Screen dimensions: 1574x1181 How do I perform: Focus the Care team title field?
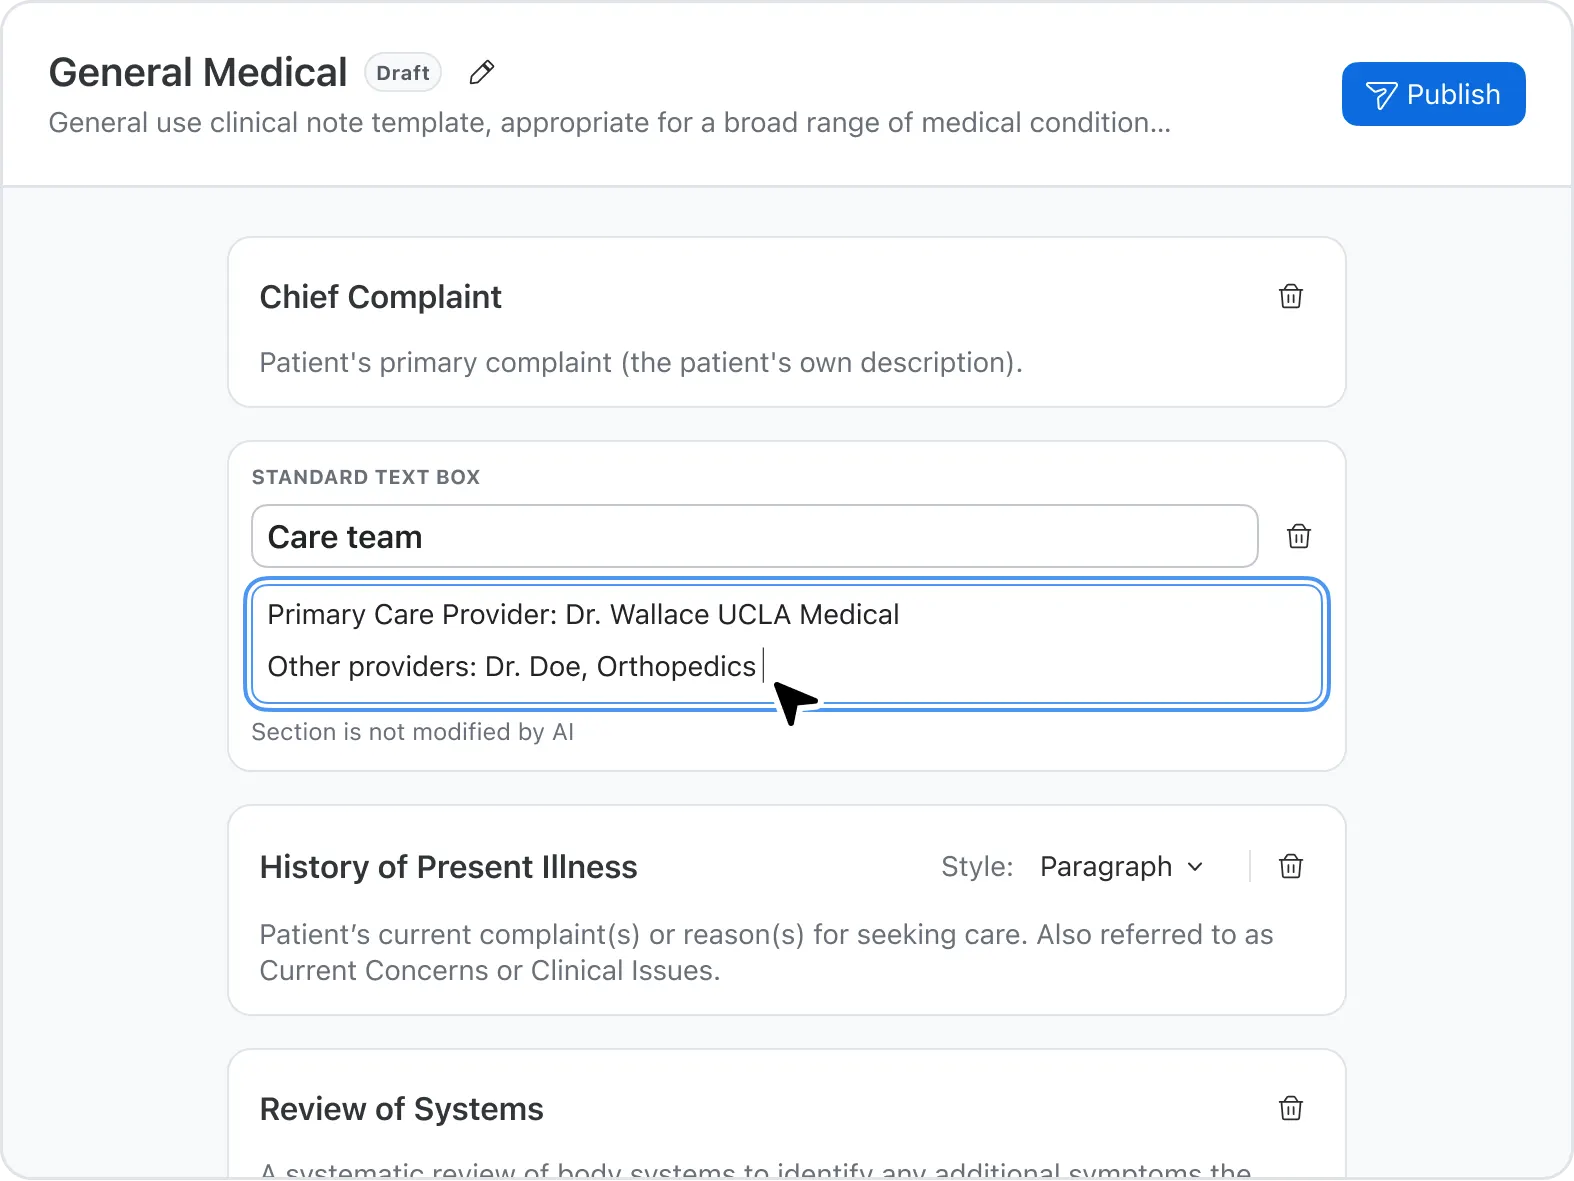754,537
